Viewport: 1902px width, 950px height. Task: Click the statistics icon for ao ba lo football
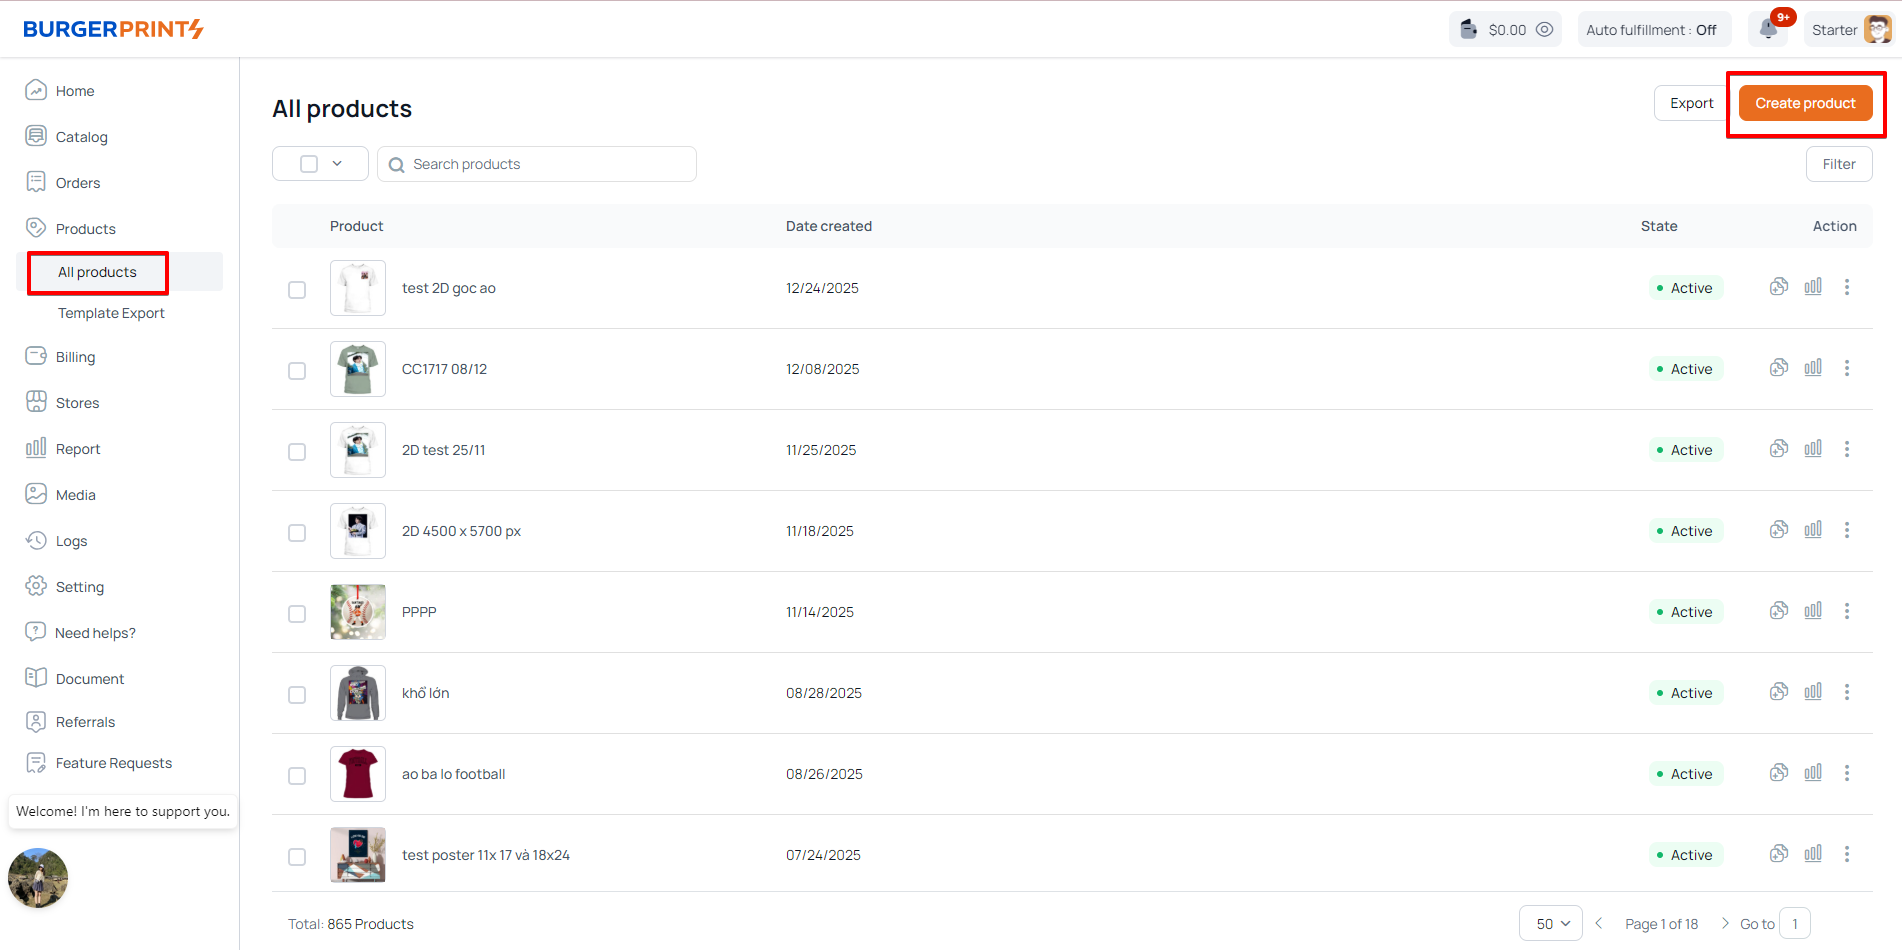1813,773
